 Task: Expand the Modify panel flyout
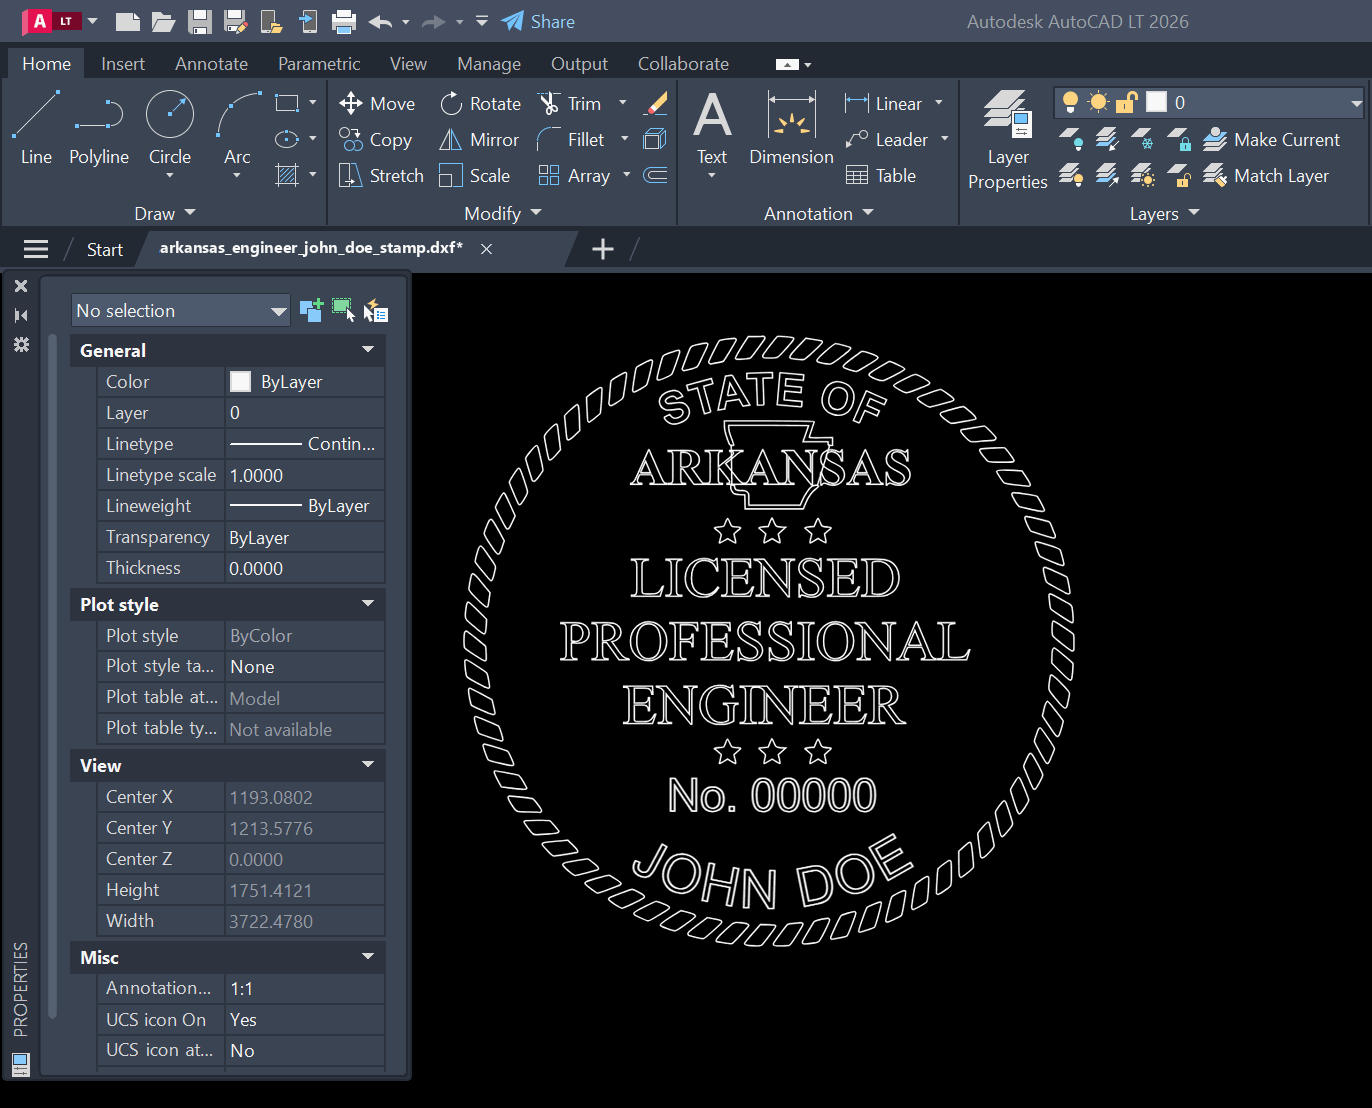(x=503, y=213)
